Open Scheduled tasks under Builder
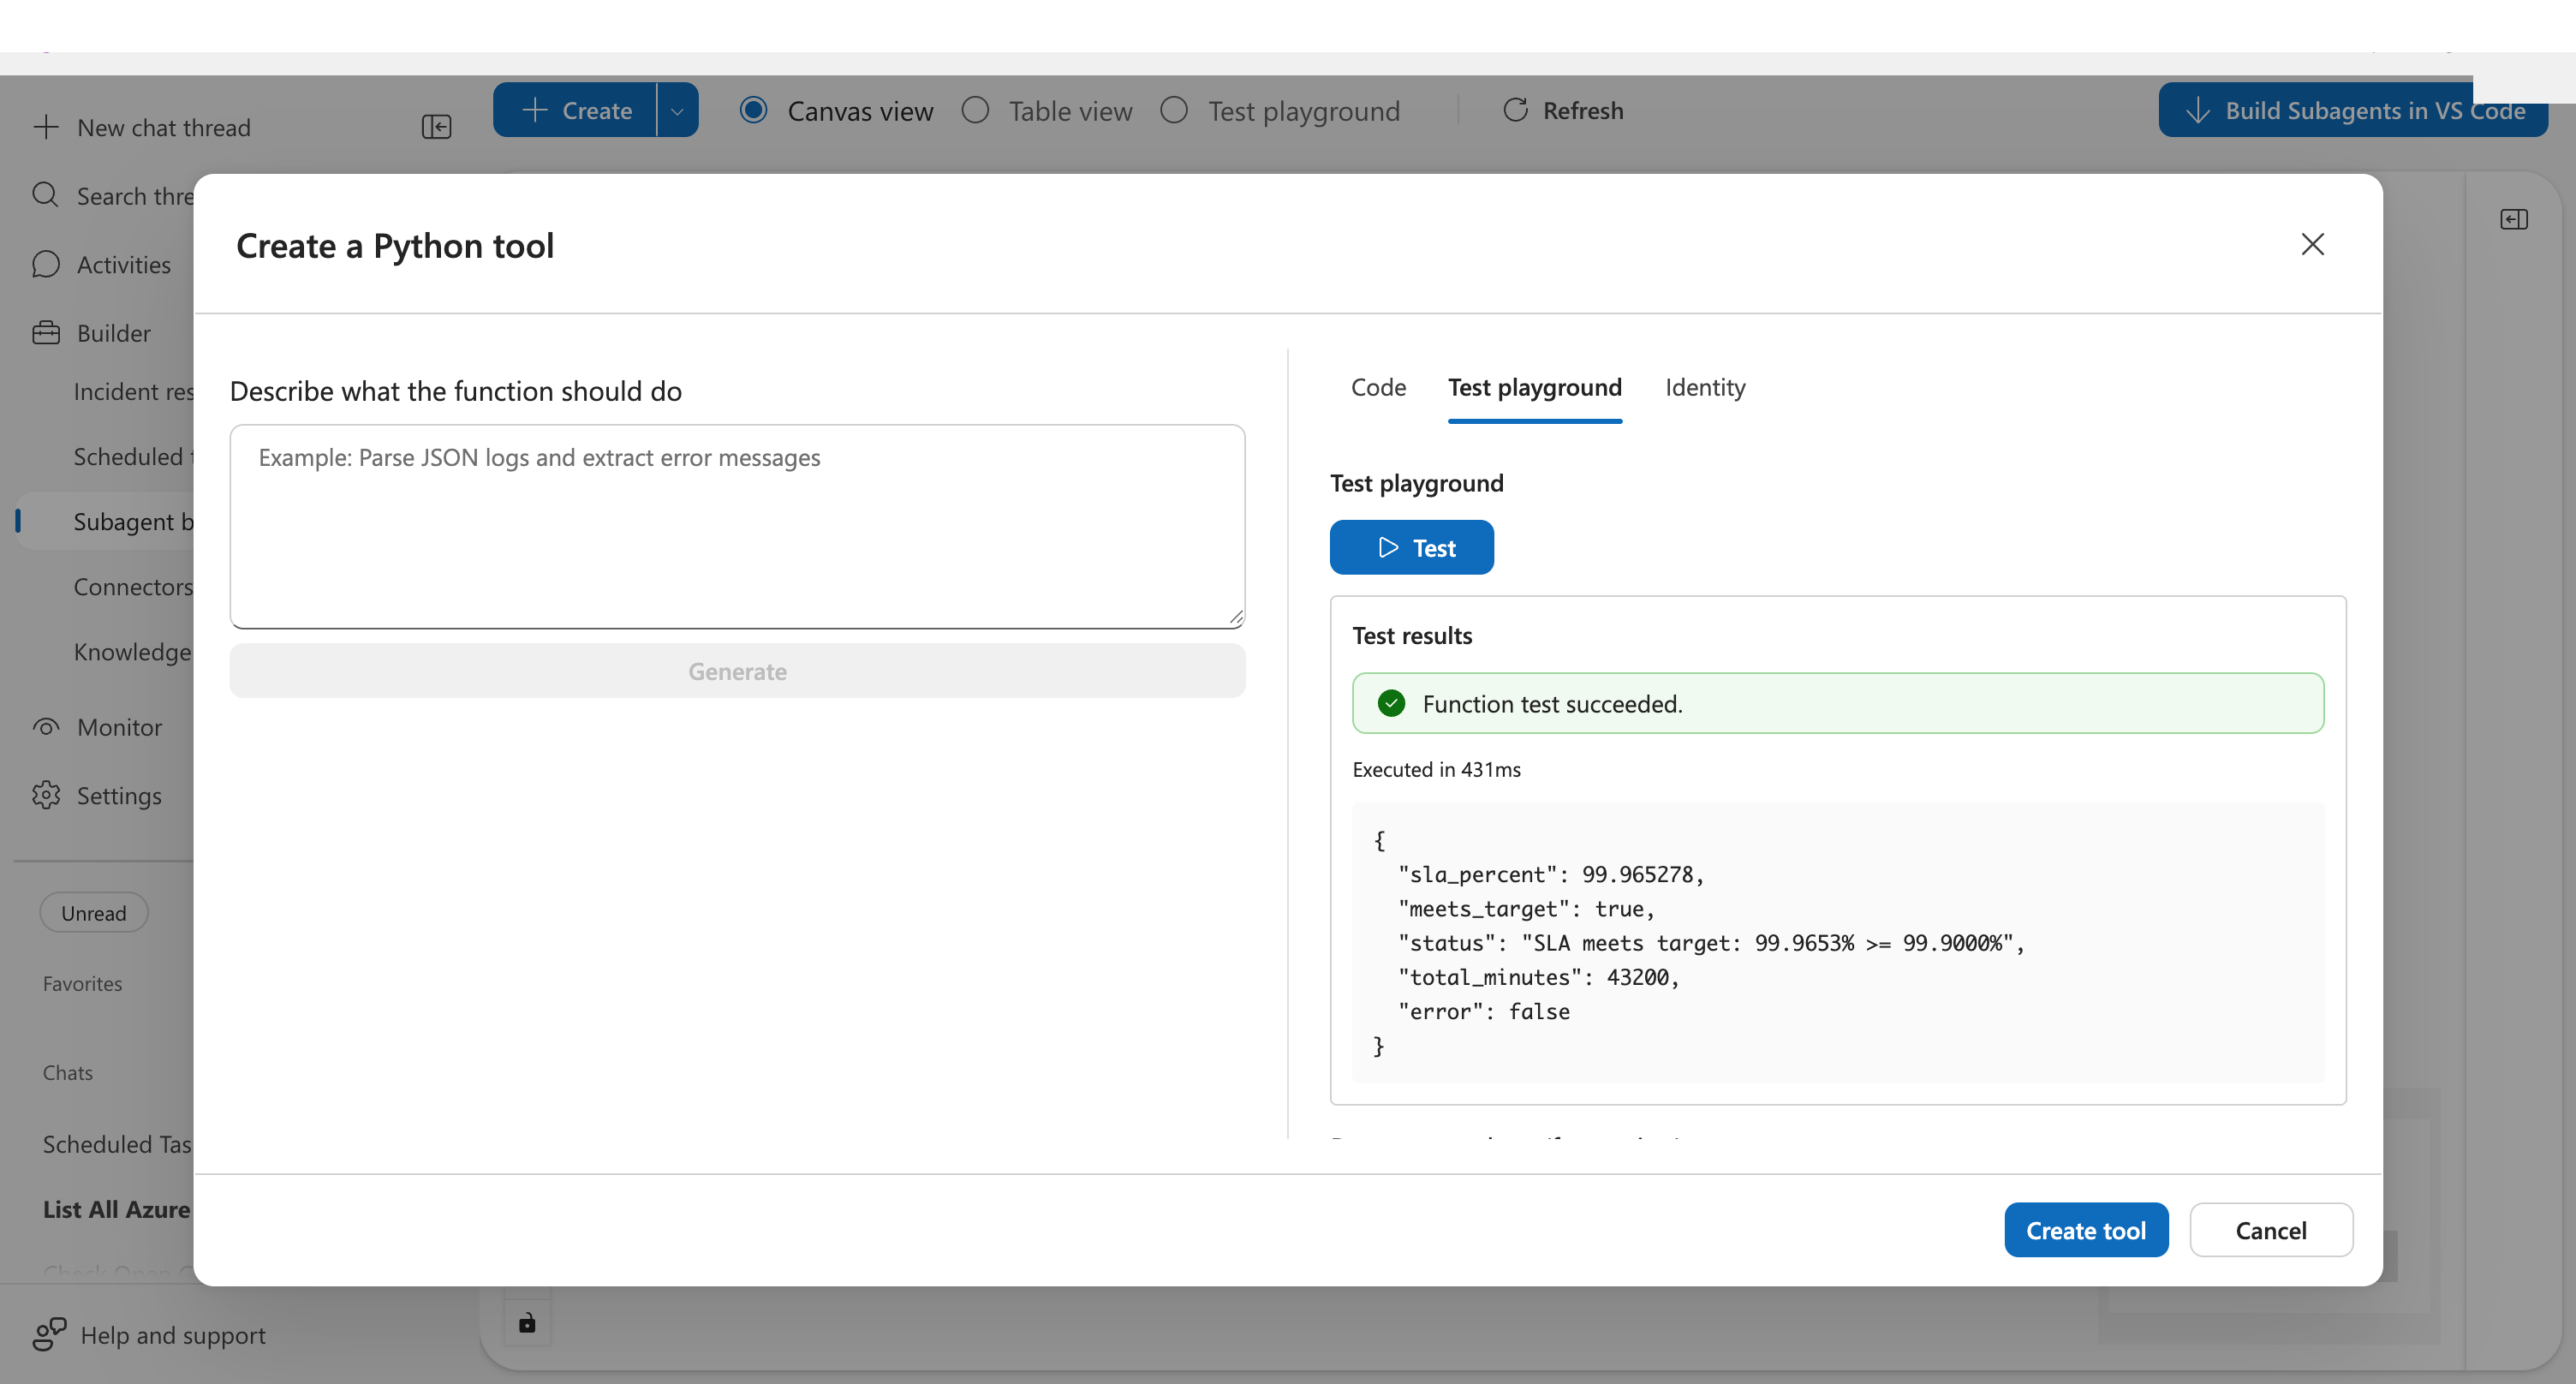 tap(133, 456)
